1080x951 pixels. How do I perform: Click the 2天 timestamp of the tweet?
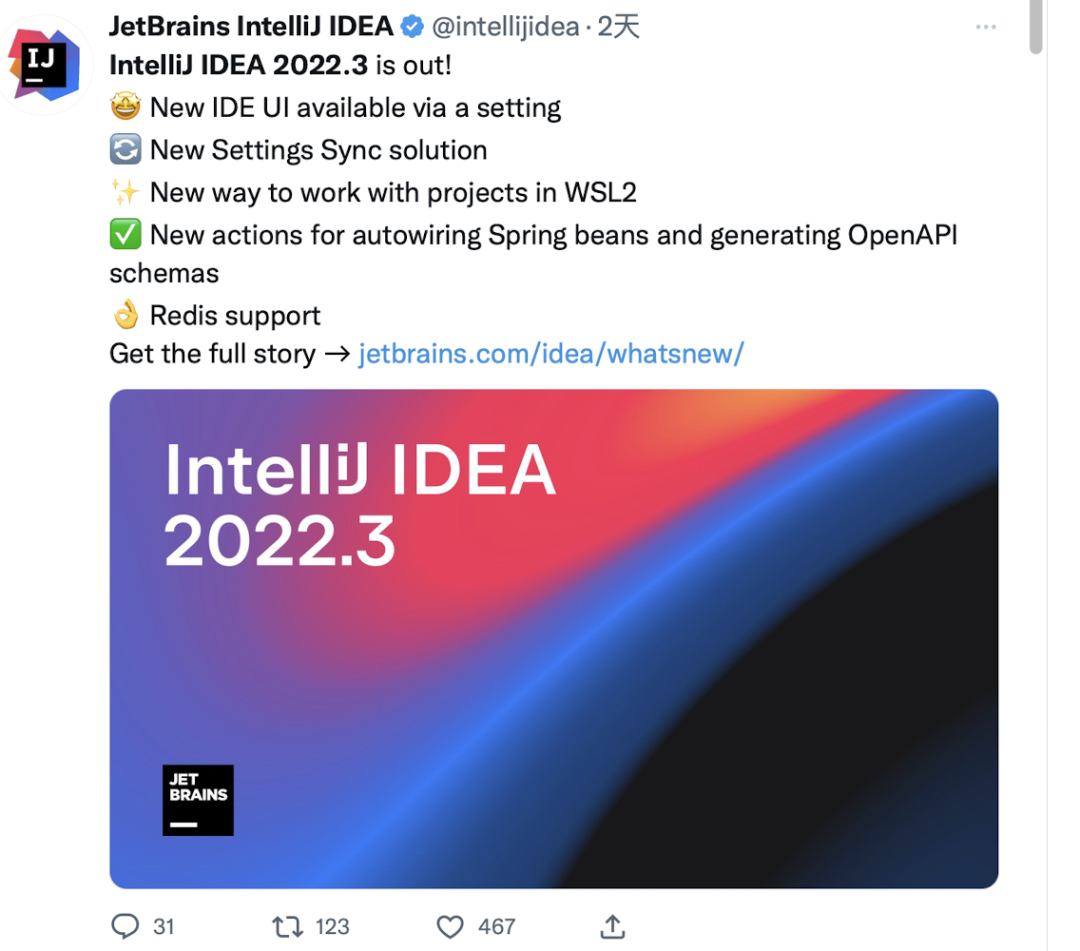pos(618,27)
